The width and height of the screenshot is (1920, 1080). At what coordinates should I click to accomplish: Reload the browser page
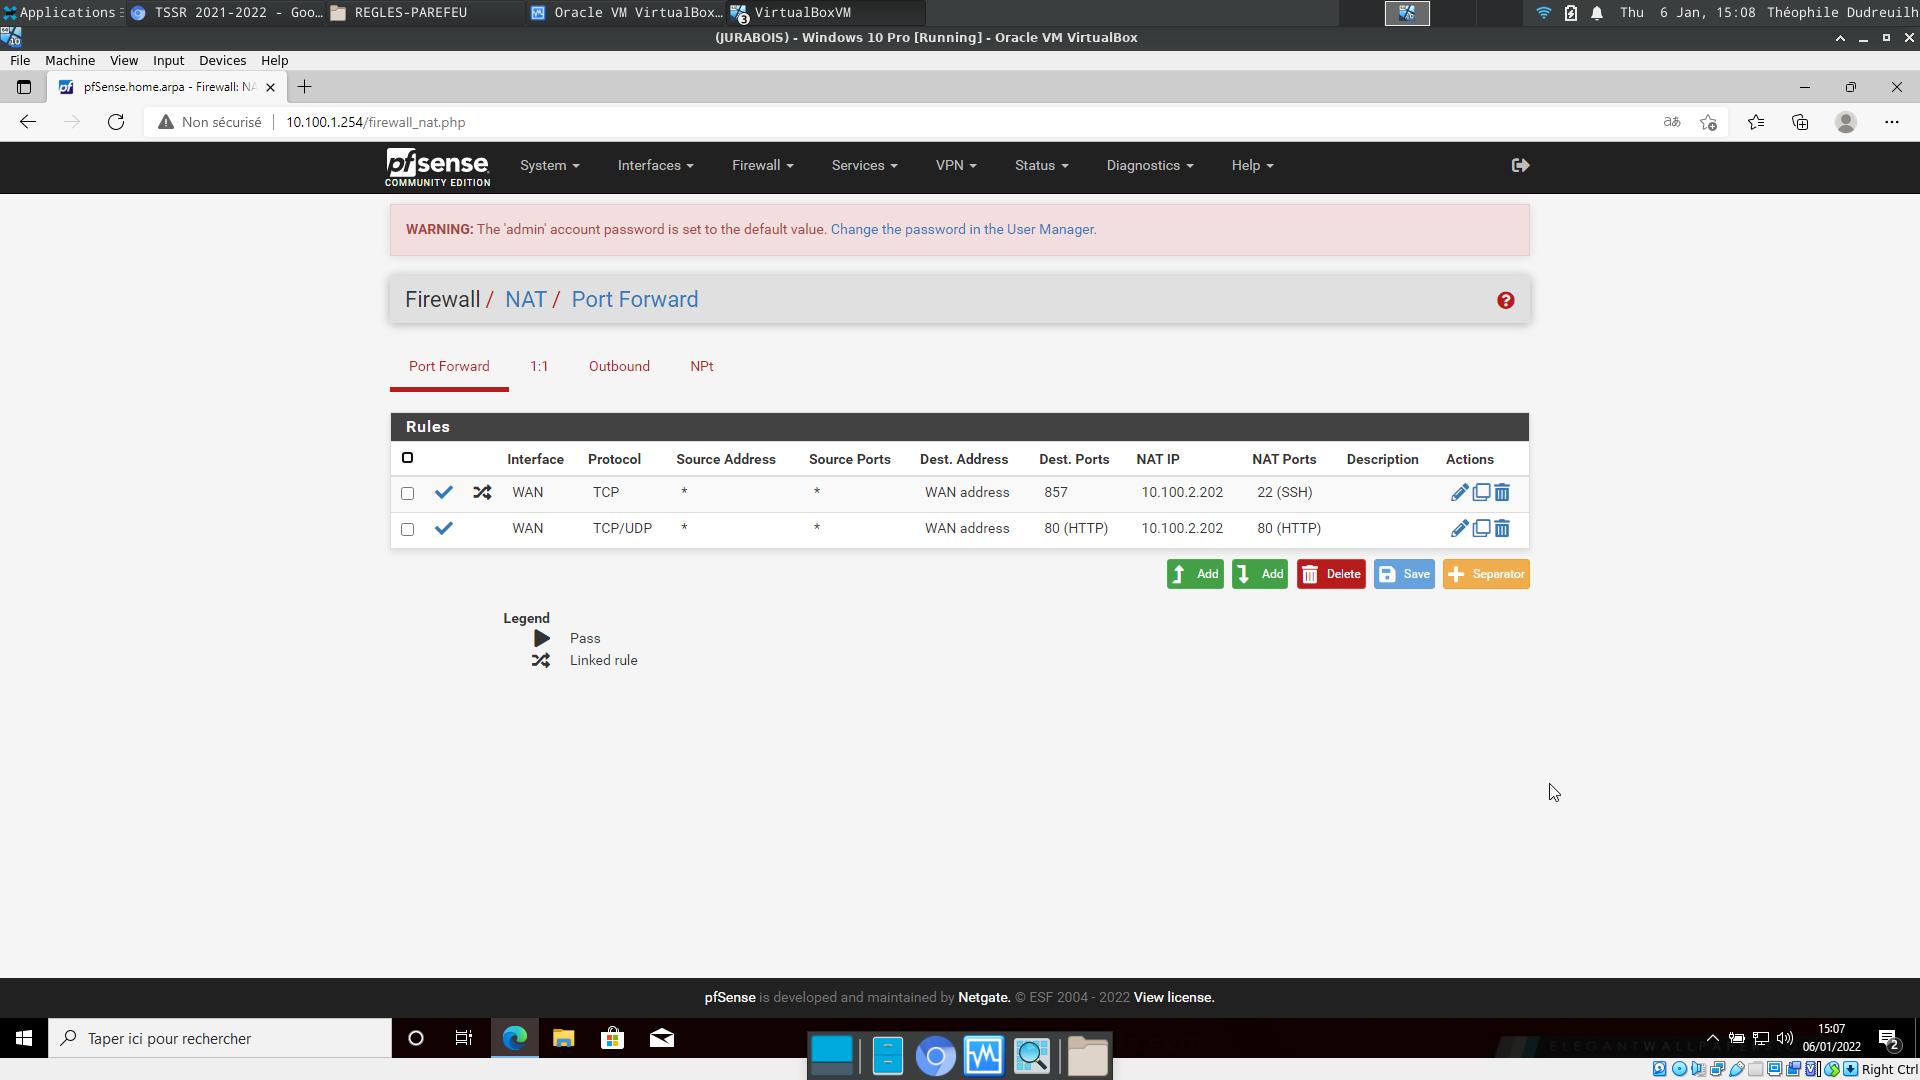pyautogui.click(x=116, y=122)
